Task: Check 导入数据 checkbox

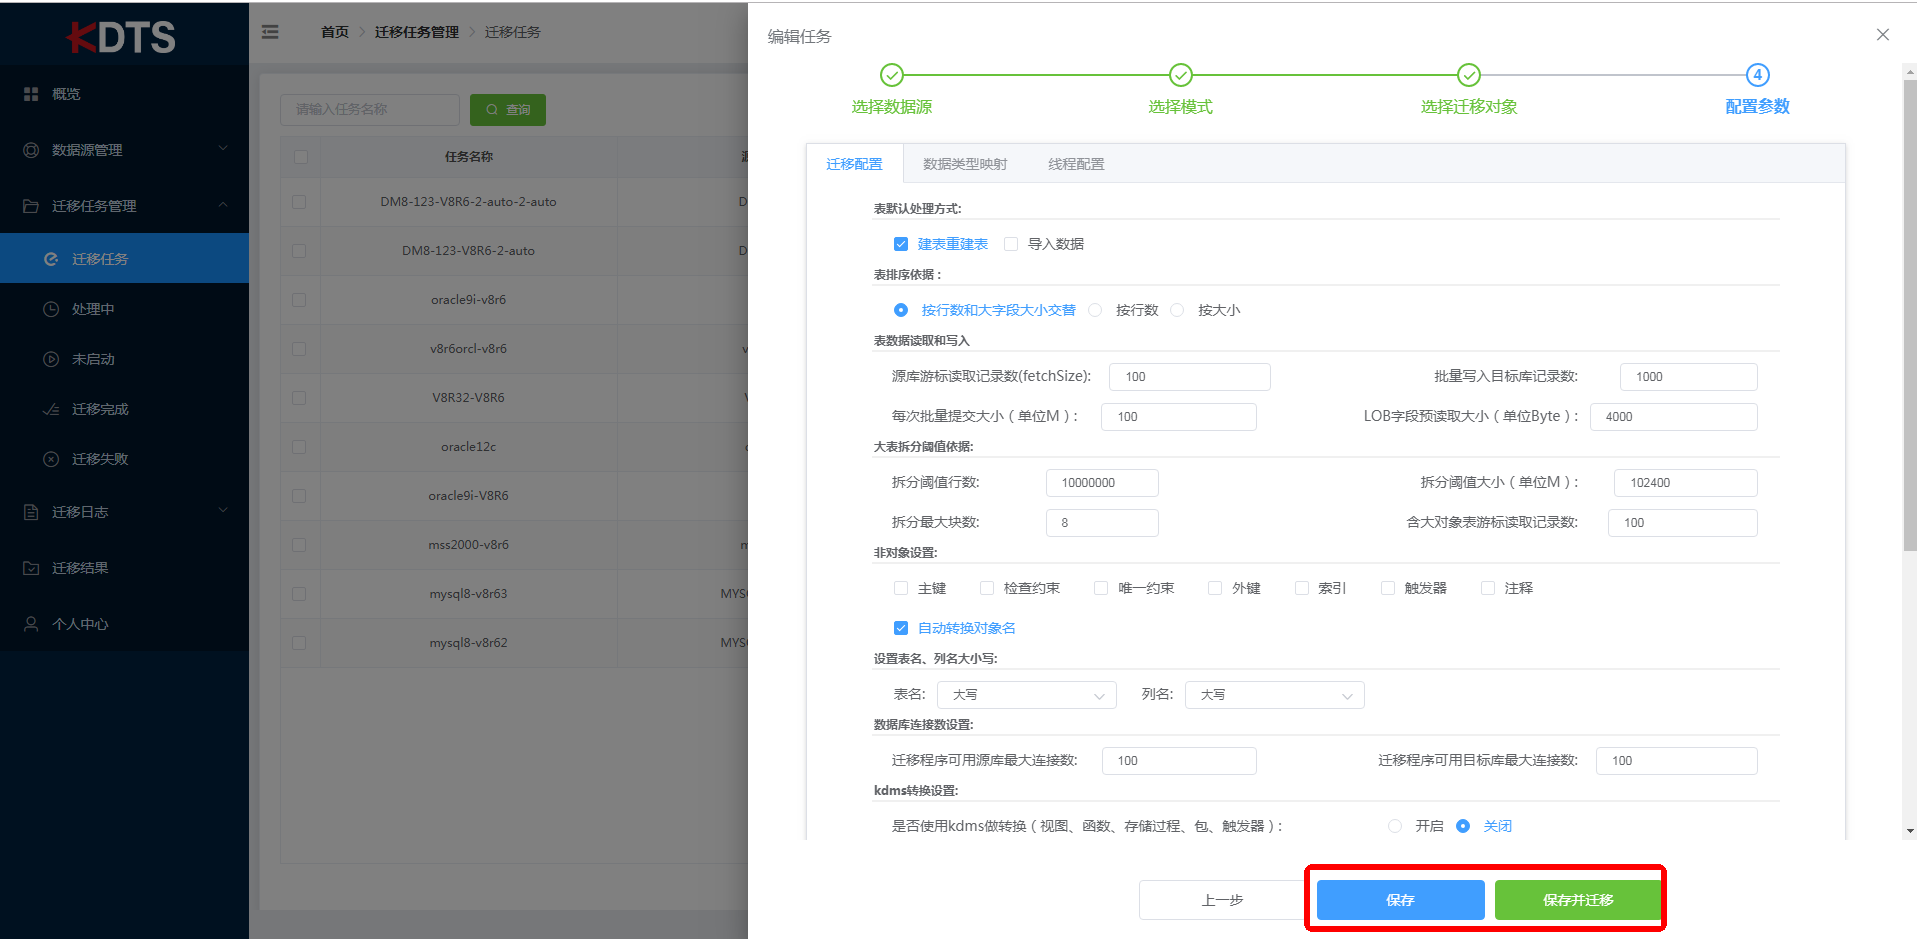Action: coord(1011,244)
